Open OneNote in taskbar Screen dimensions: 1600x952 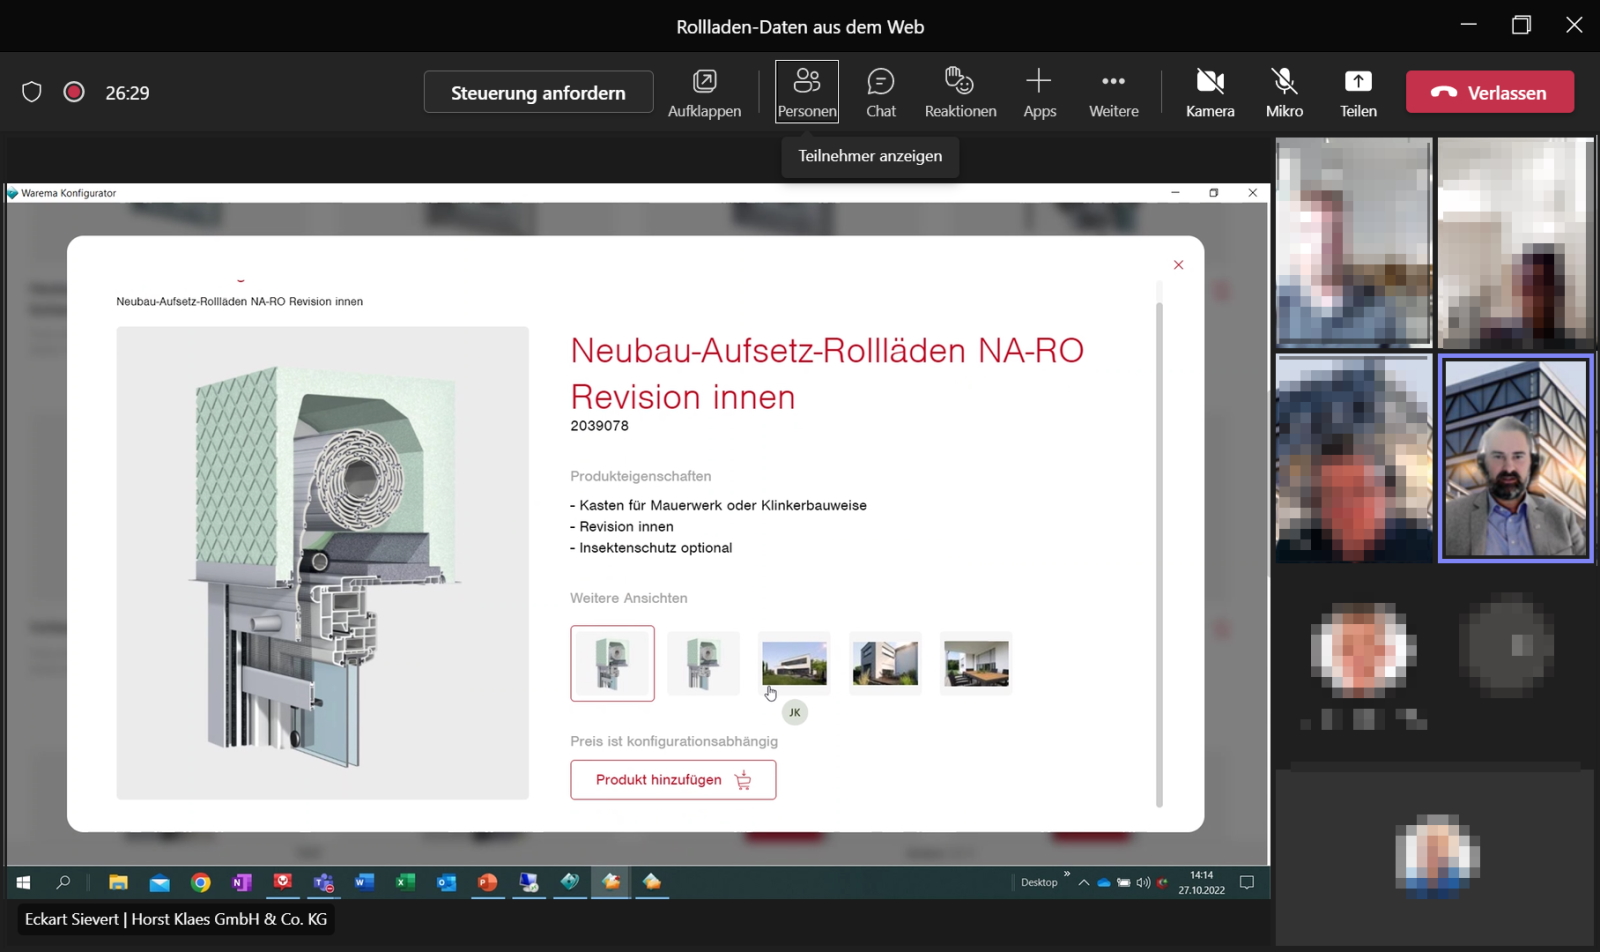(x=241, y=882)
